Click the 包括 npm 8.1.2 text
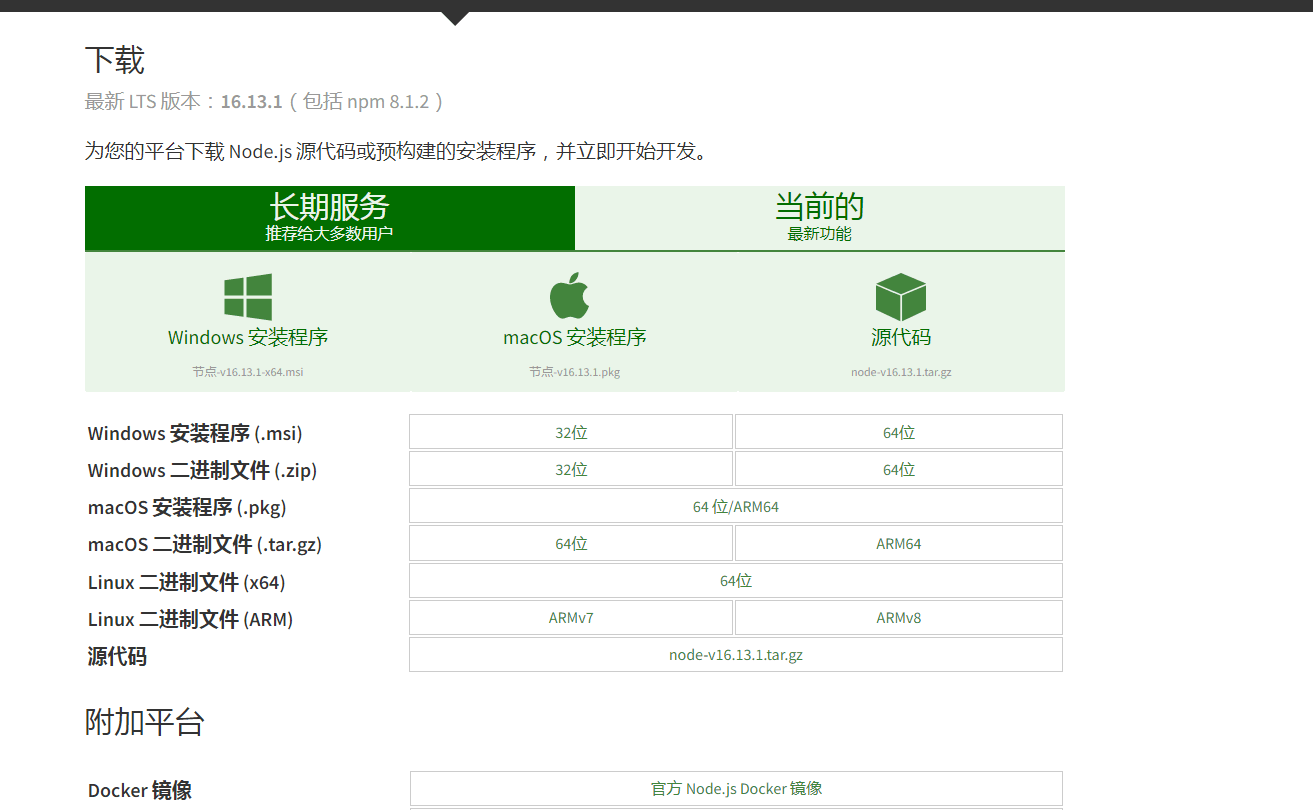The height and width of the screenshot is (810, 1313). (x=366, y=101)
